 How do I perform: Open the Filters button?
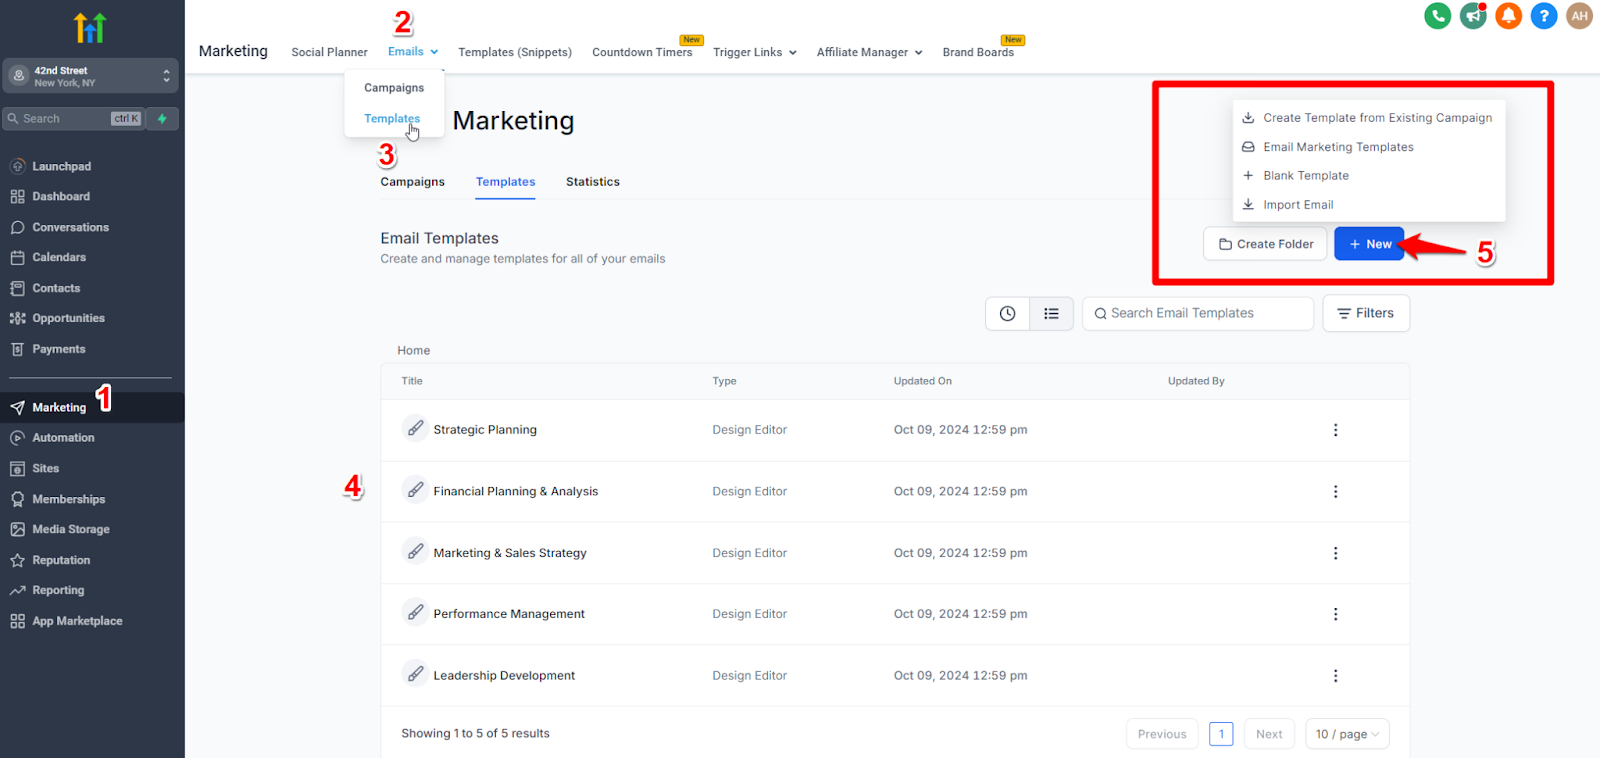pos(1365,313)
